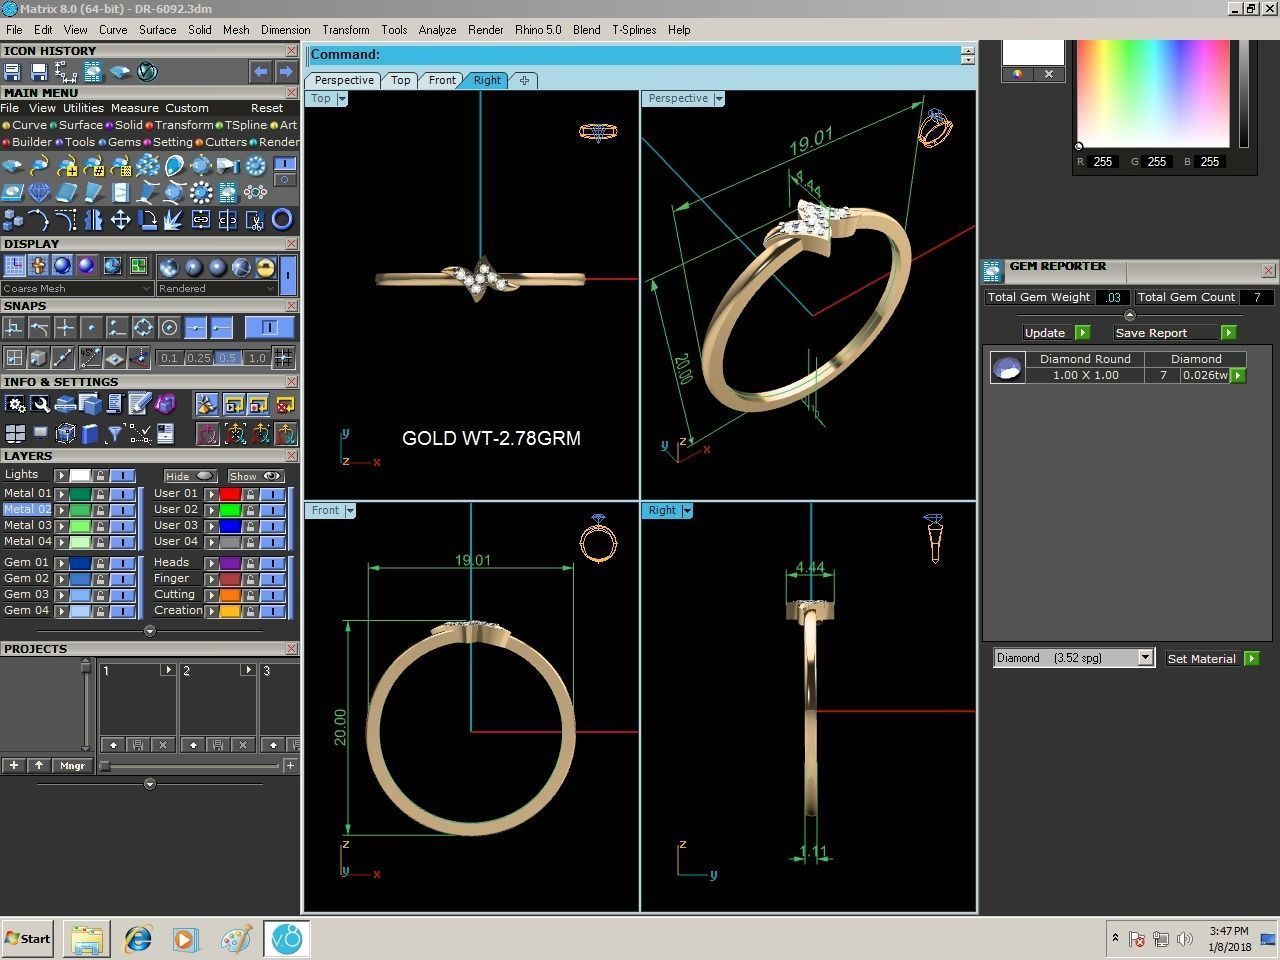The width and height of the screenshot is (1280, 960).
Task: Toggle visibility of Heads layer
Action: [x=273, y=563]
